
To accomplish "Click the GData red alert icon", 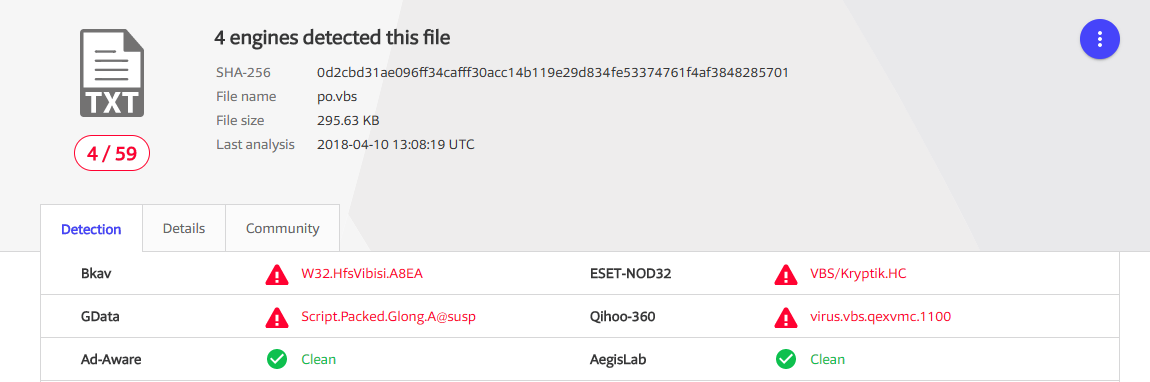I will point(276,317).
